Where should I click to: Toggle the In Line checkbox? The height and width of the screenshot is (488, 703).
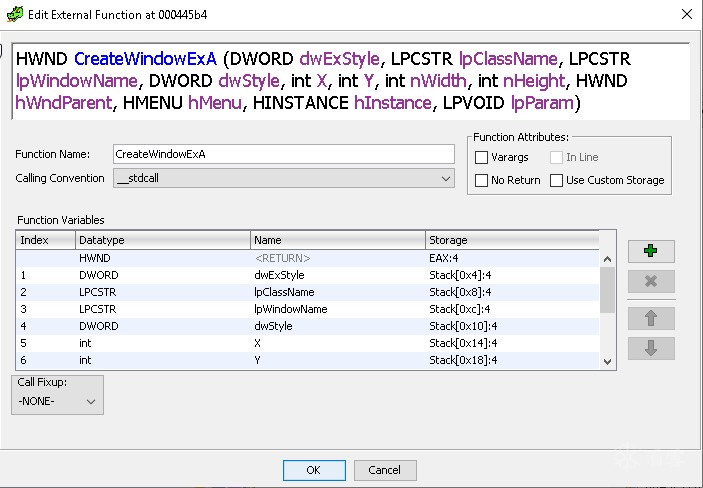[556, 157]
